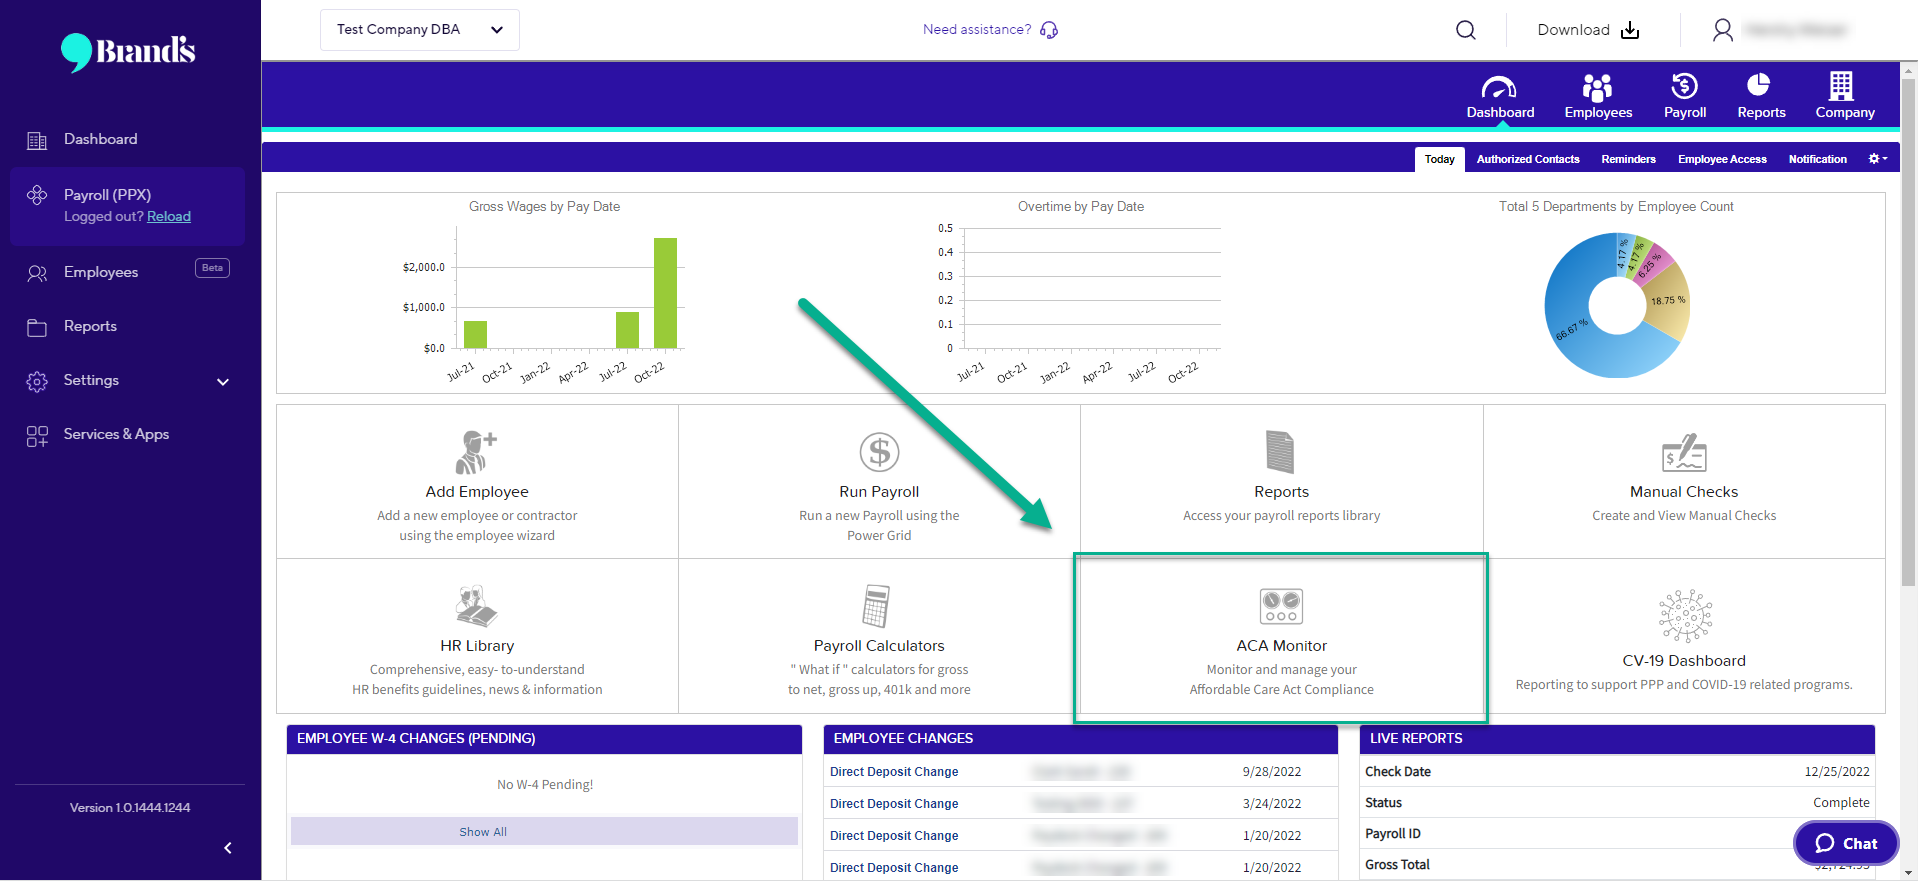The width and height of the screenshot is (1918, 882).
Task: Open the ACA Monitor tile icon
Action: (1281, 606)
